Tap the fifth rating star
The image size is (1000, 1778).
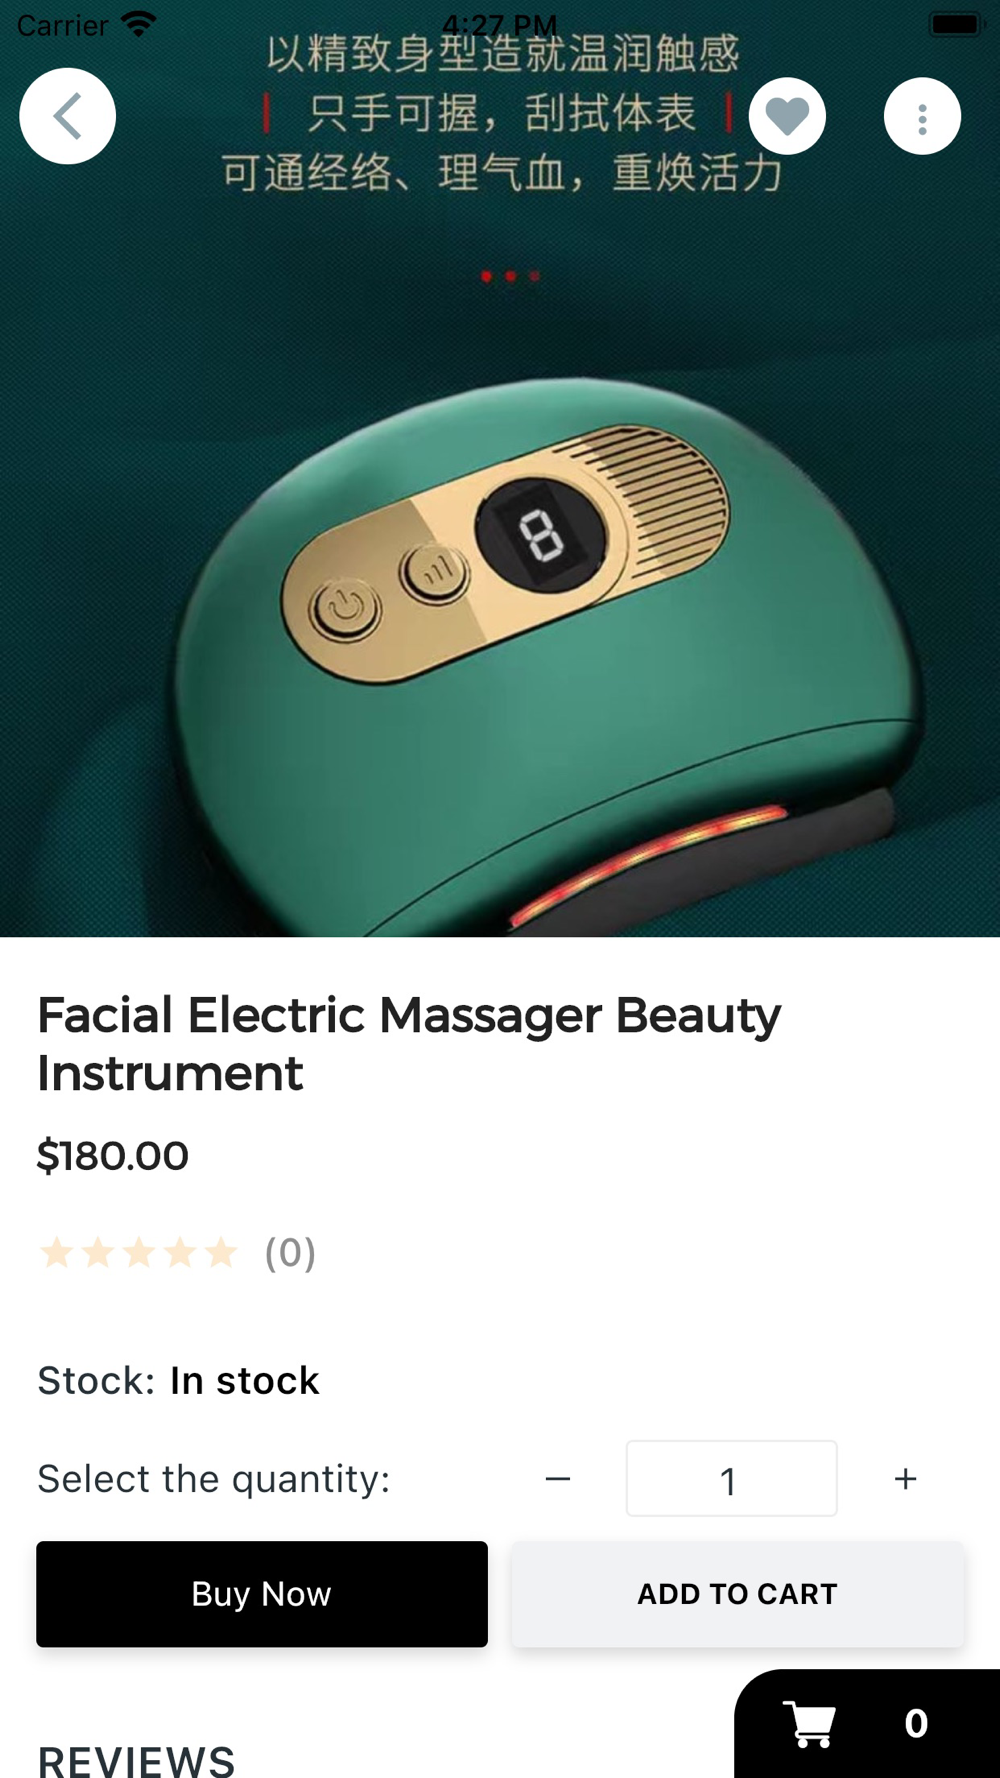[x=221, y=1252]
